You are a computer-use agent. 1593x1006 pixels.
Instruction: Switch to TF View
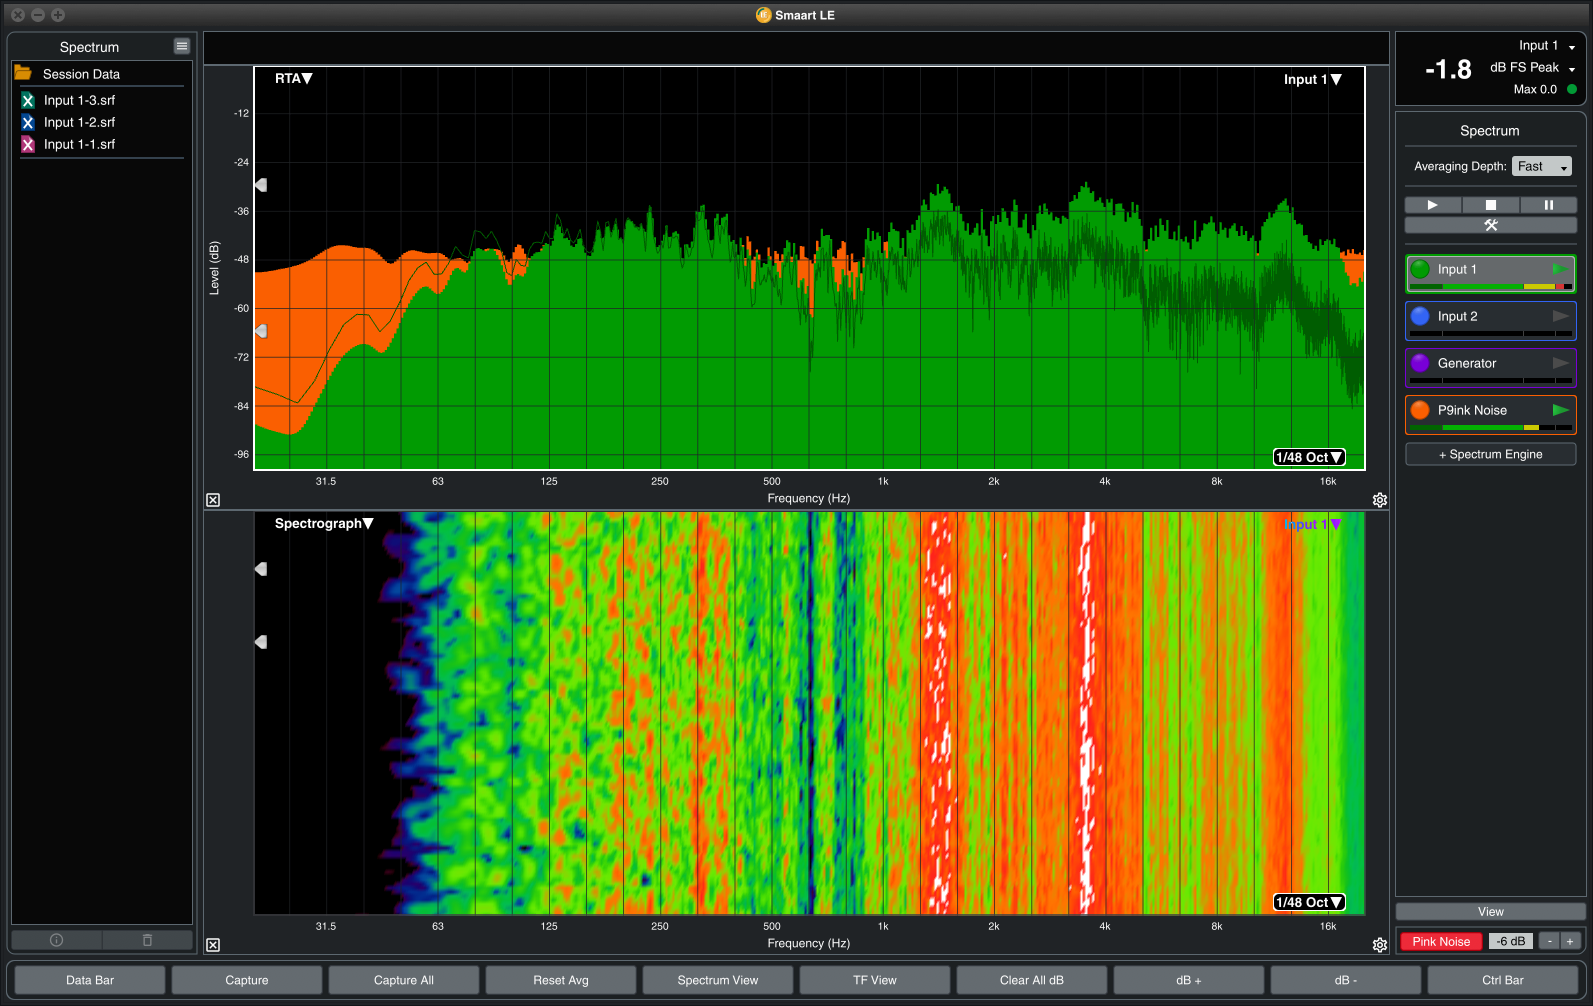[874, 980]
